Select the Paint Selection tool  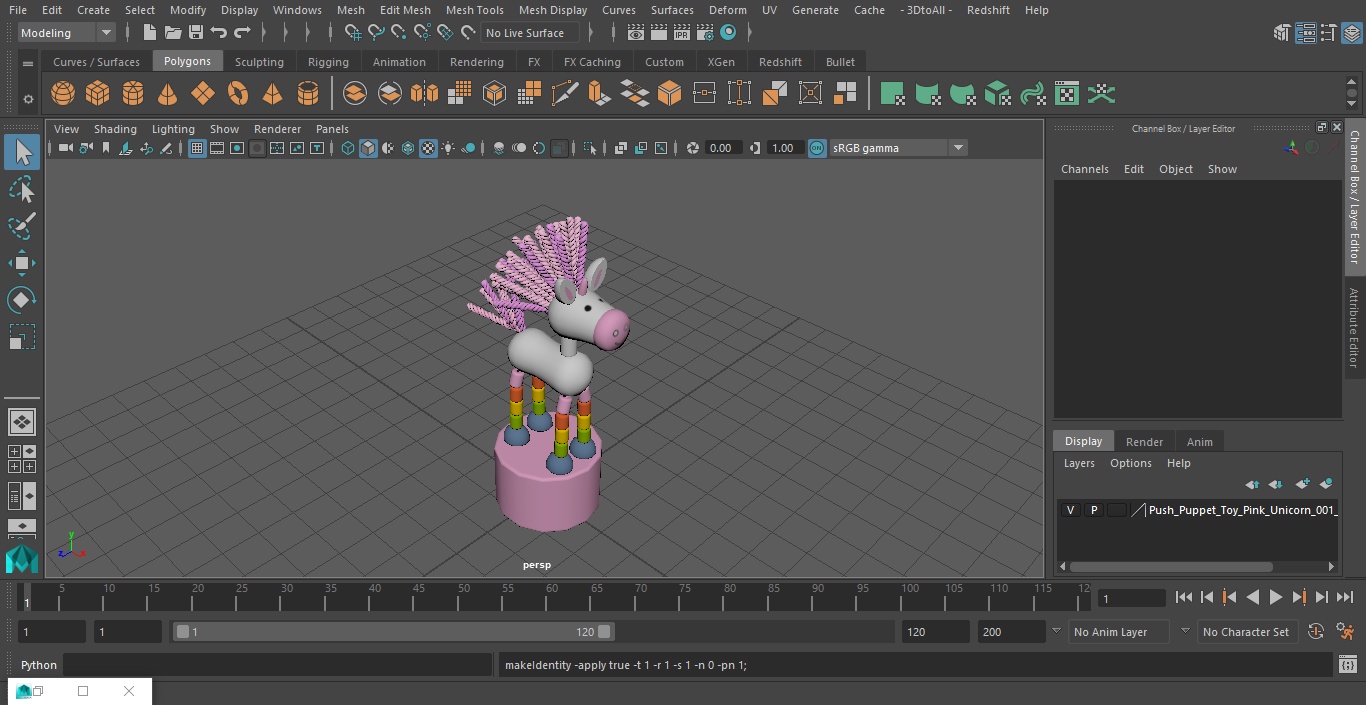(22, 226)
